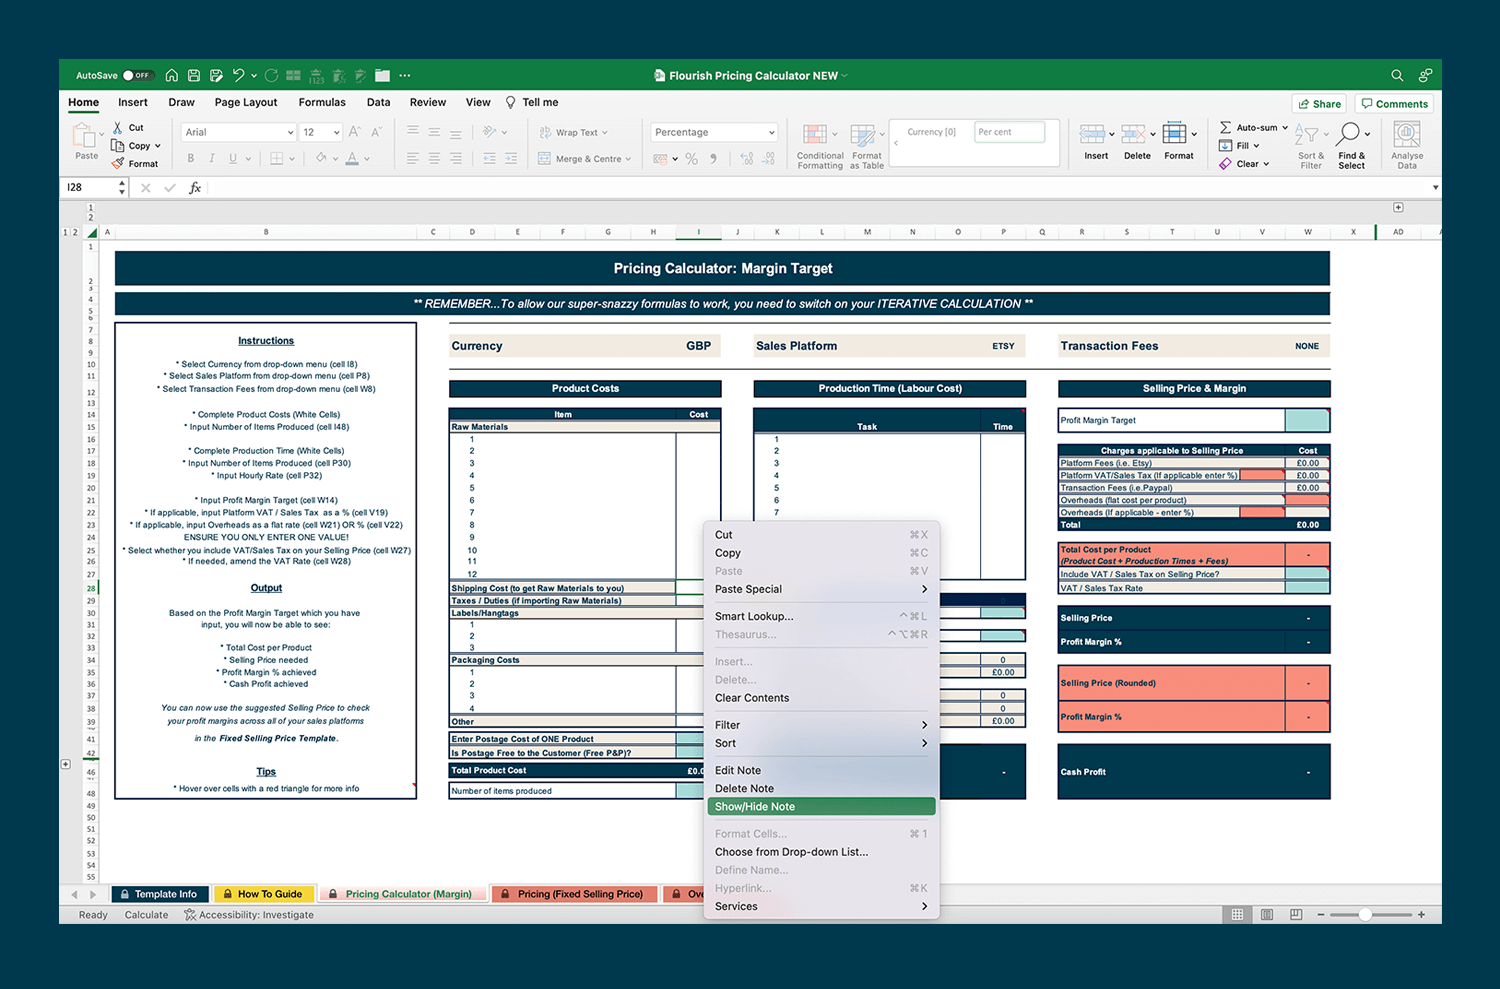Viewport: 1500px width, 989px height.
Task: Click the Analyse Data icon
Action: tap(1406, 143)
